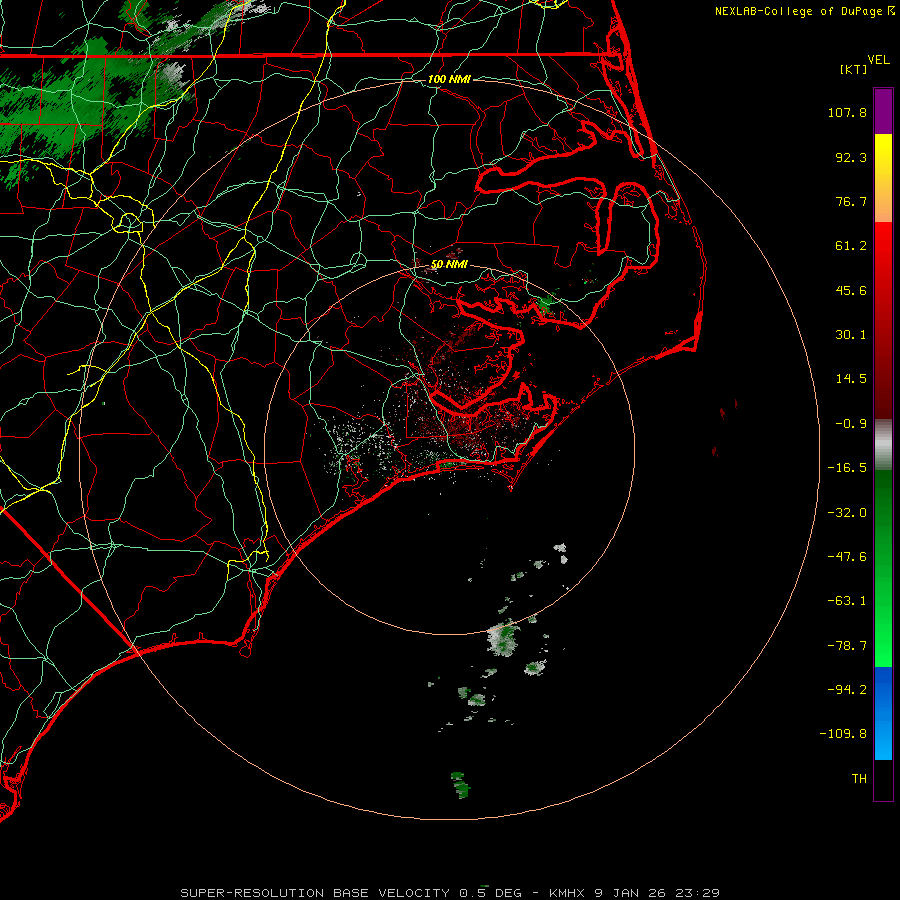Click the 50 NMI range ring label
The image size is (900, 900).
point(449,264)
